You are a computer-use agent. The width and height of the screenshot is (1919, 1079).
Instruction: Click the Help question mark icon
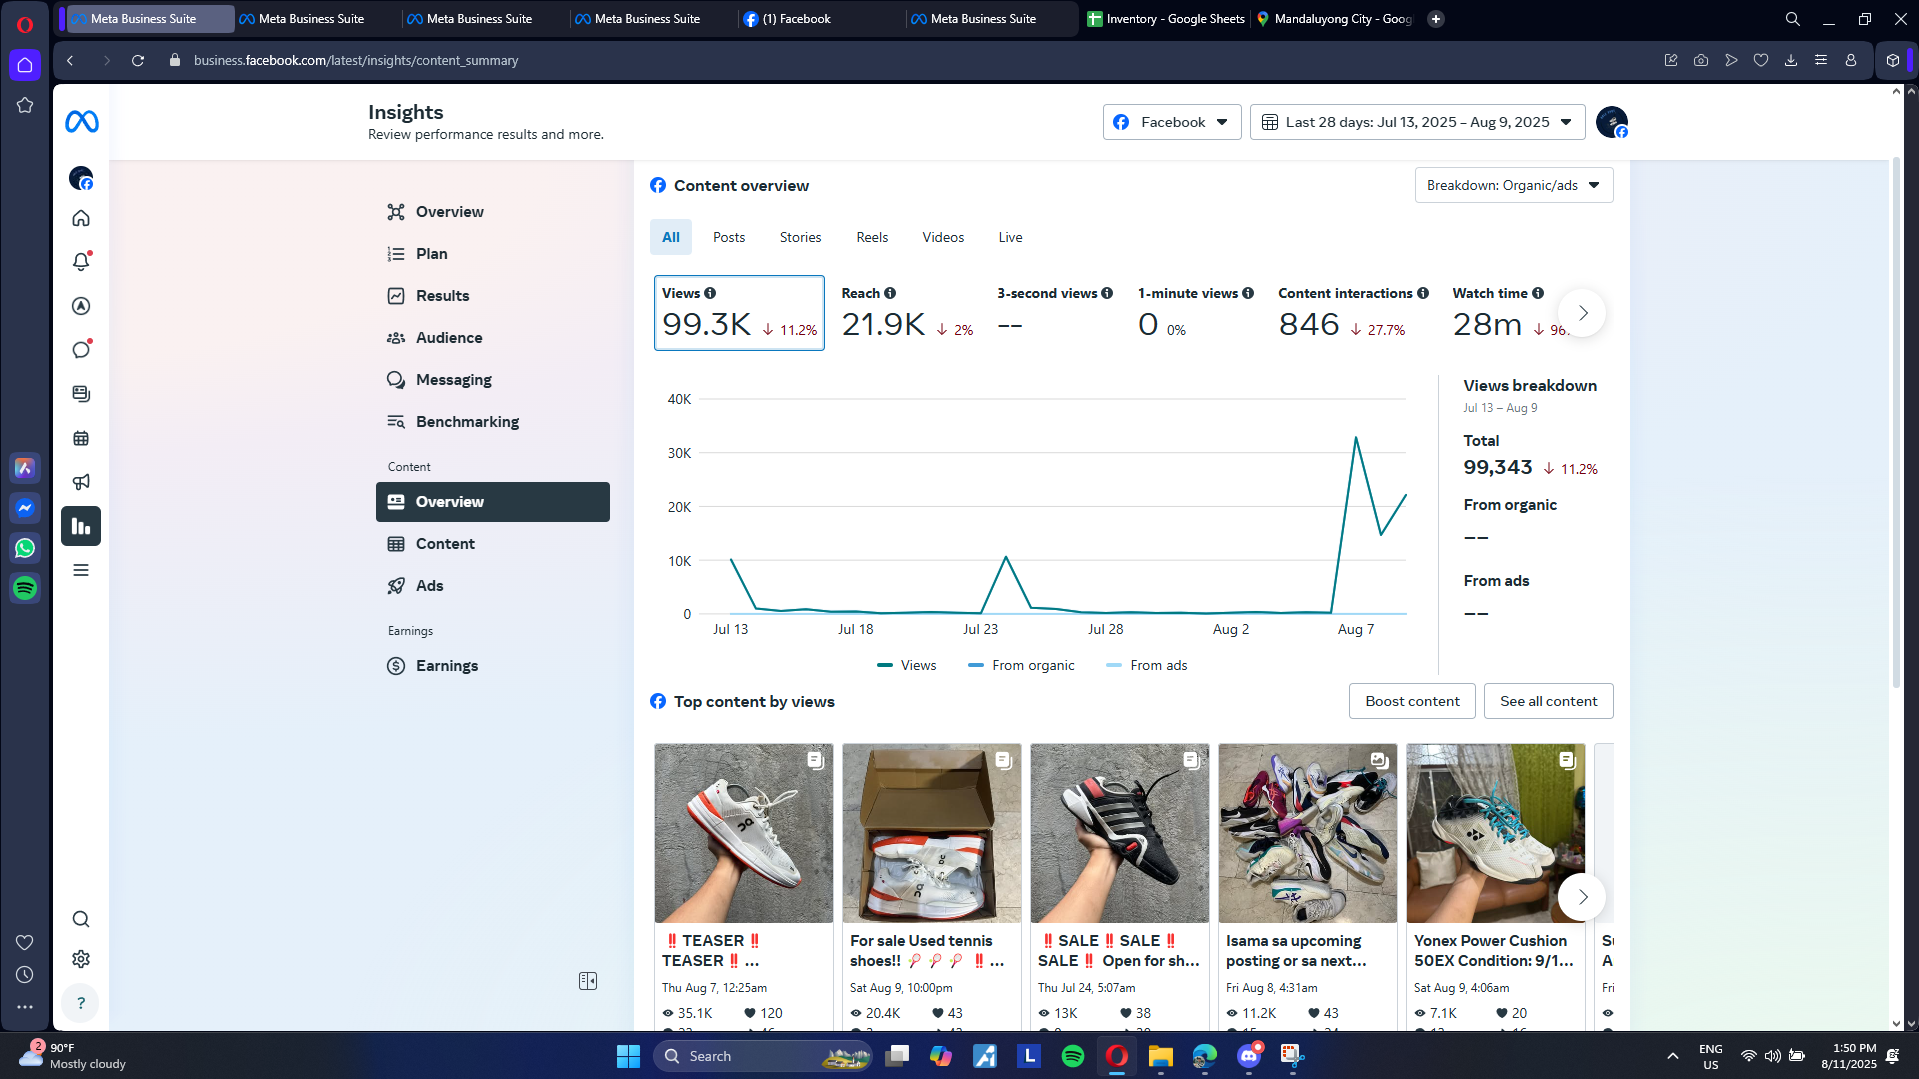(81, 1003)
